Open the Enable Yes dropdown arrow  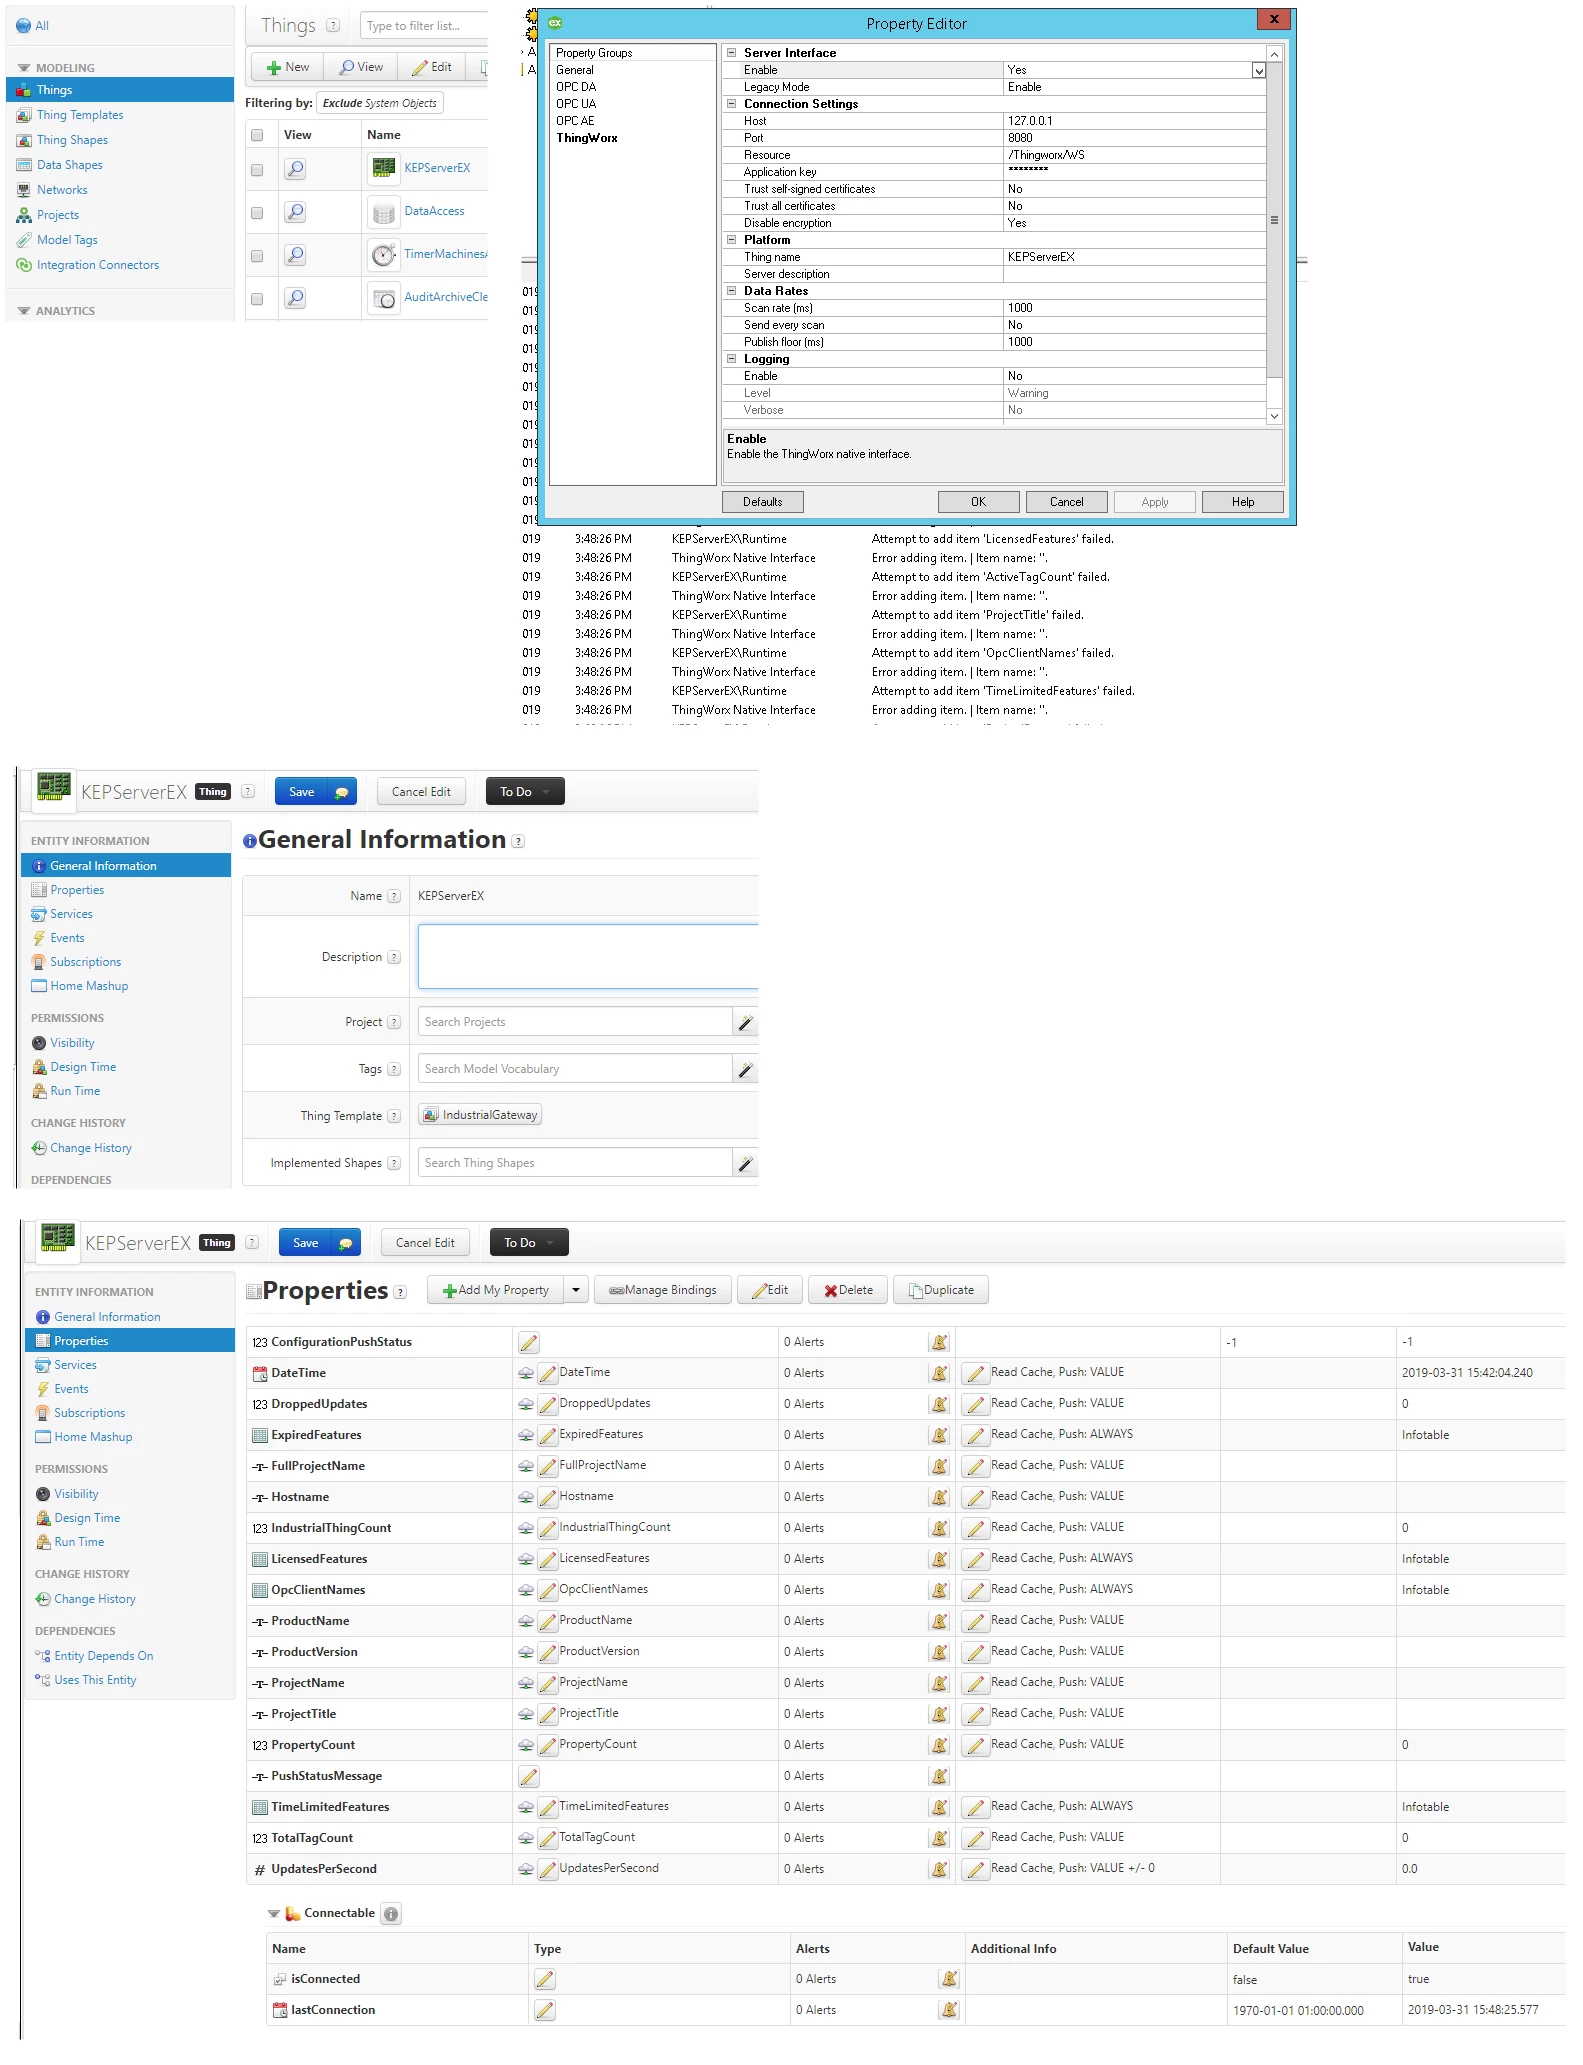point(1259,70)
